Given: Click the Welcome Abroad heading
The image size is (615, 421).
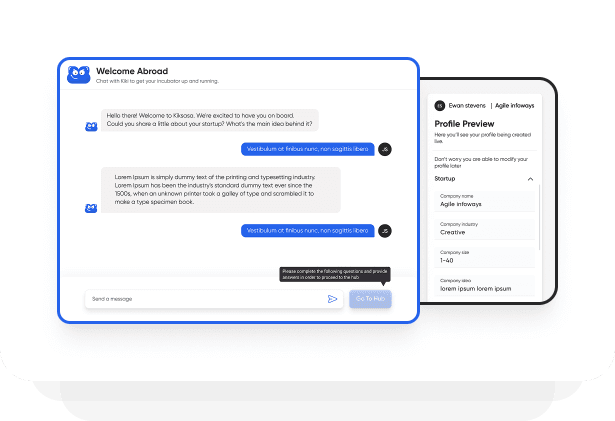Looking at the screenshot, I should point(132,71).
